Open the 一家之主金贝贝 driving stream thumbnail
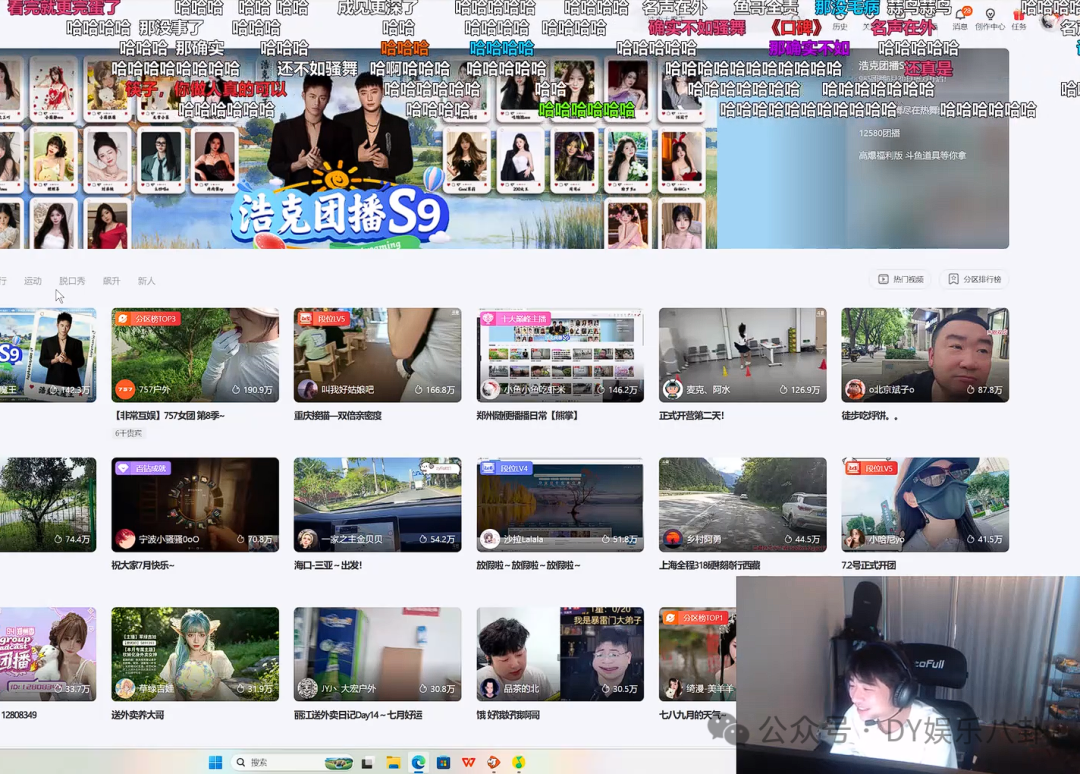This screenshot has width=1080, height=774. click(x=377, y=504)
